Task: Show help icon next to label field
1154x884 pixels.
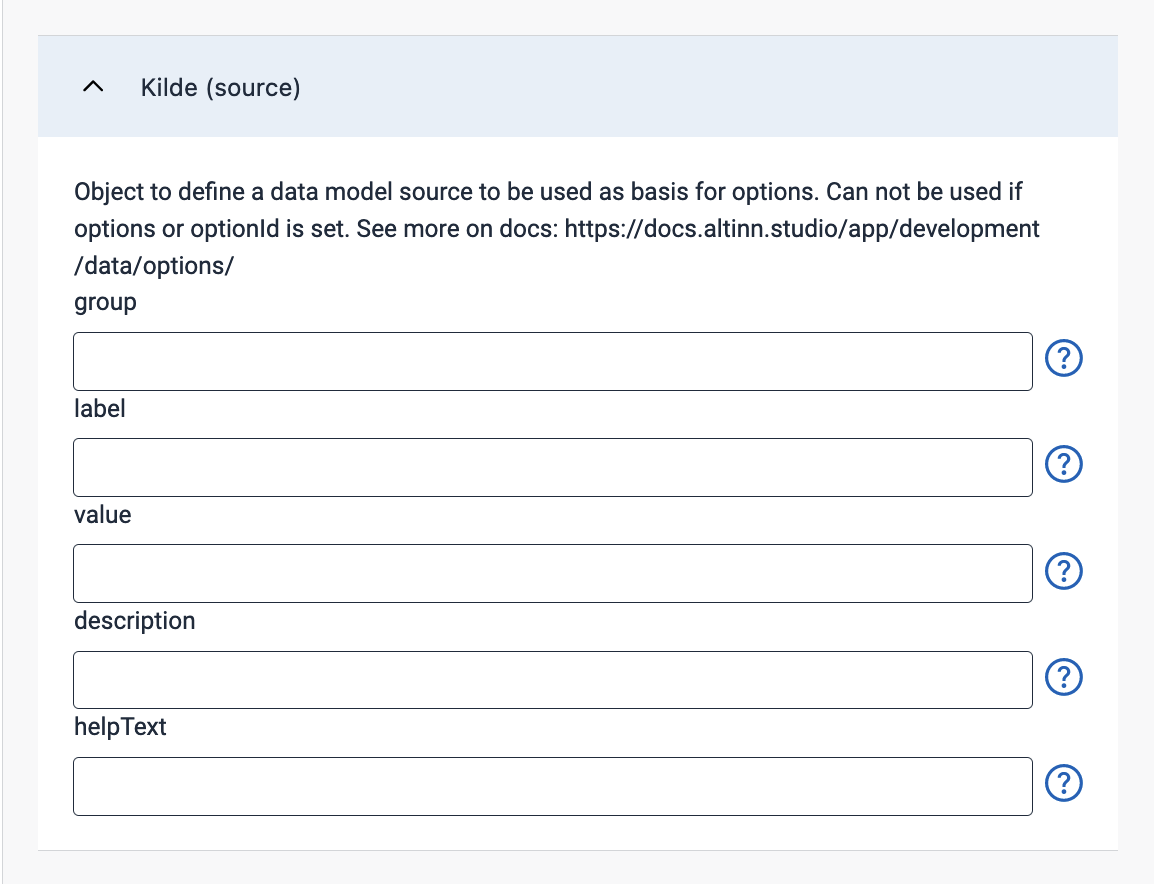Action: coord(1063,464)
